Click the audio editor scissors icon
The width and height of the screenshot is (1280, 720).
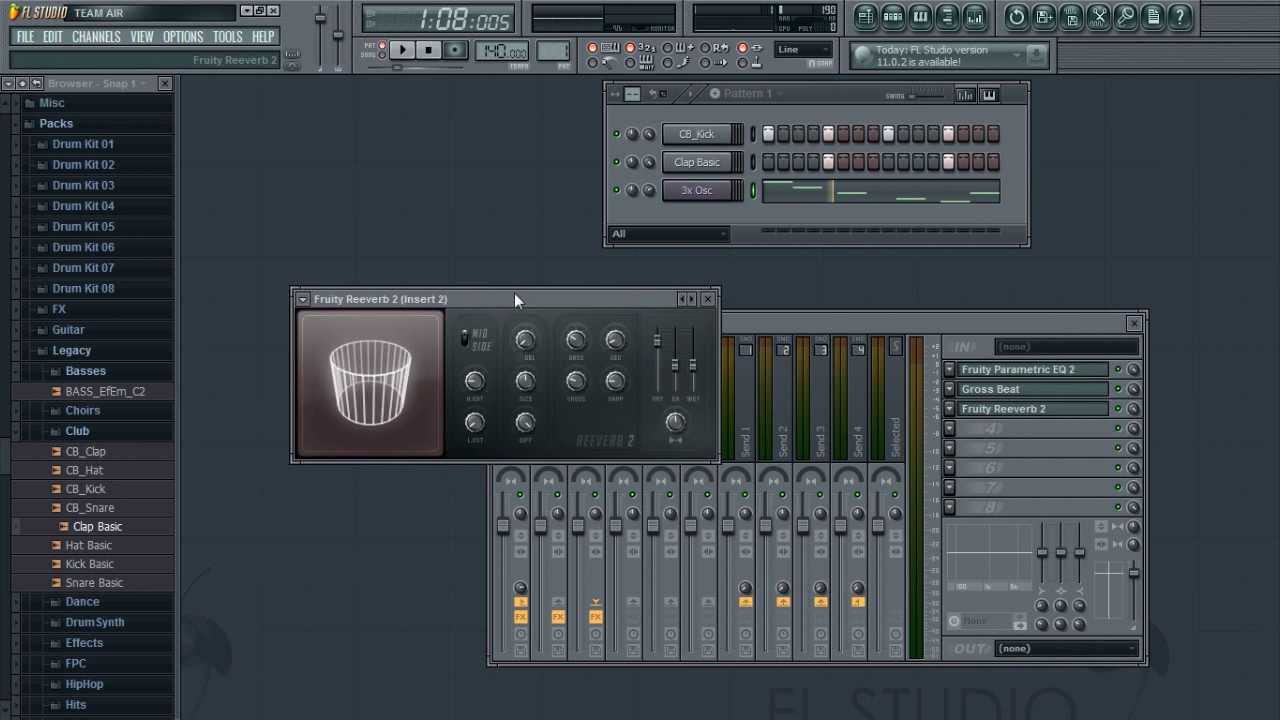coord(1098,16)
